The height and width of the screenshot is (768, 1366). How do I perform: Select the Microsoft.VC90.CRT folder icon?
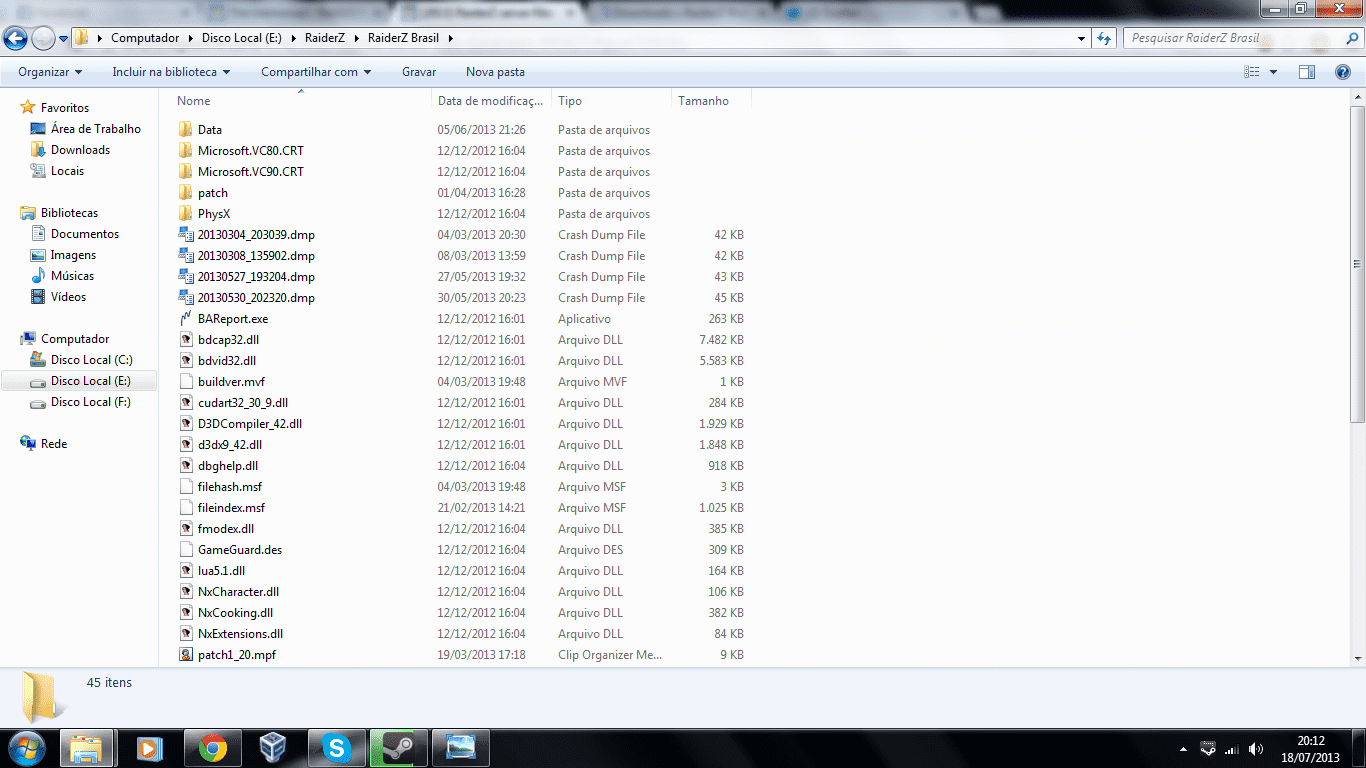coord(185,172)
